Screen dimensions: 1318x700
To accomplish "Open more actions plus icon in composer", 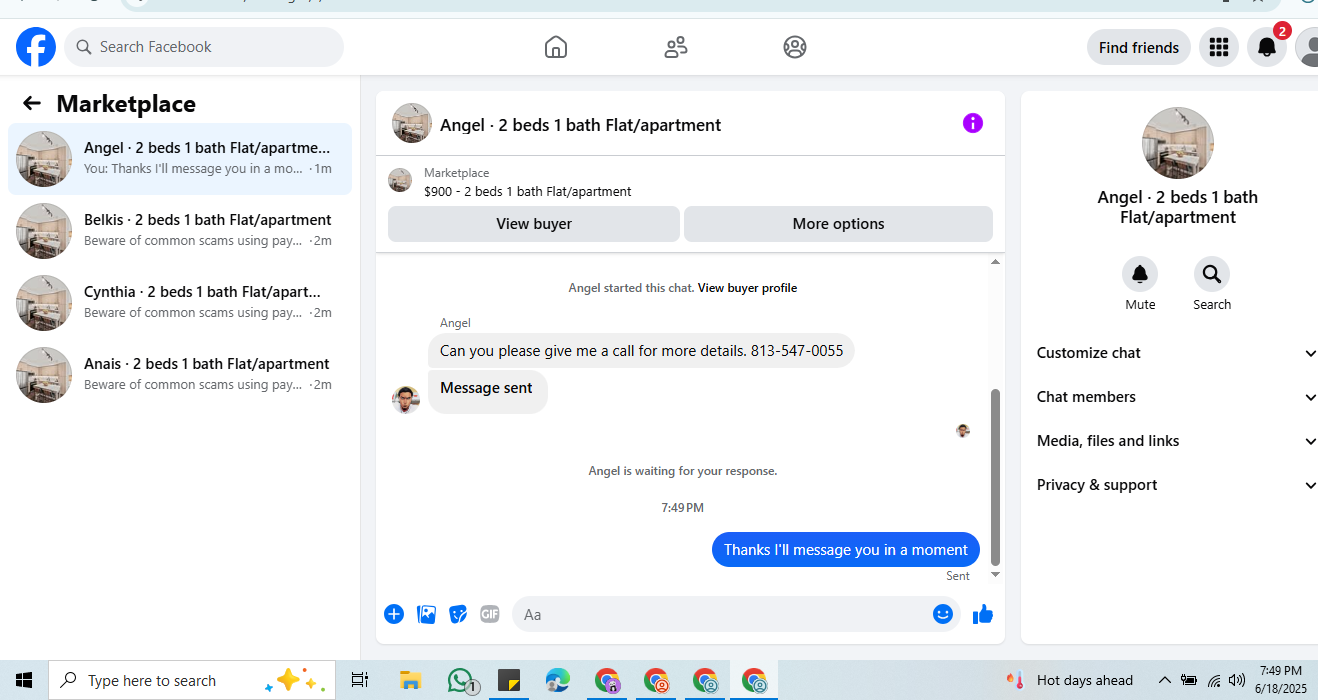I will click(x=394, y=614).
